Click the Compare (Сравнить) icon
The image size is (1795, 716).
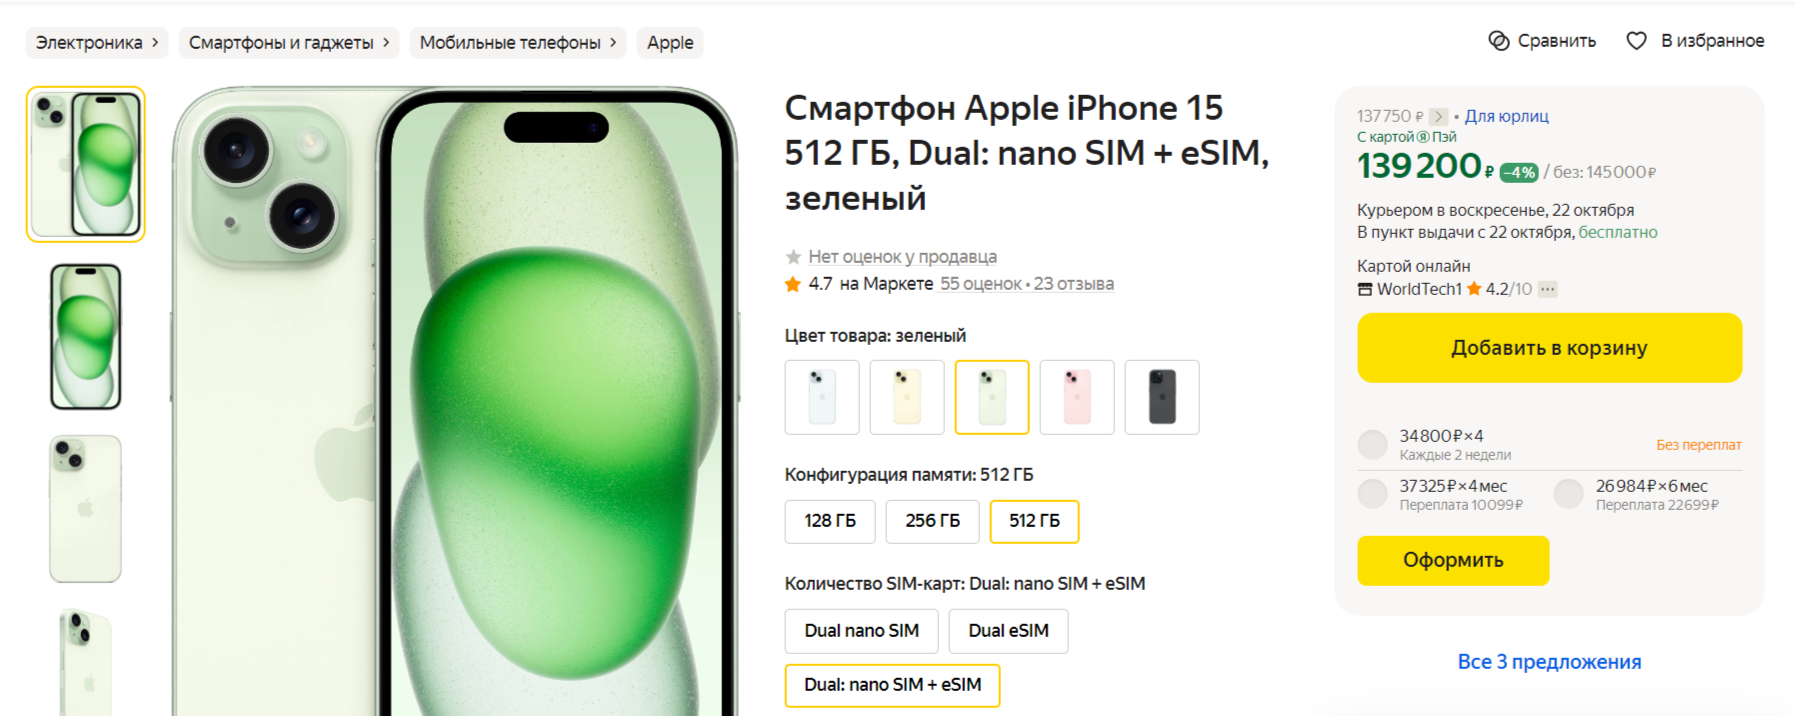[1498, 41]
